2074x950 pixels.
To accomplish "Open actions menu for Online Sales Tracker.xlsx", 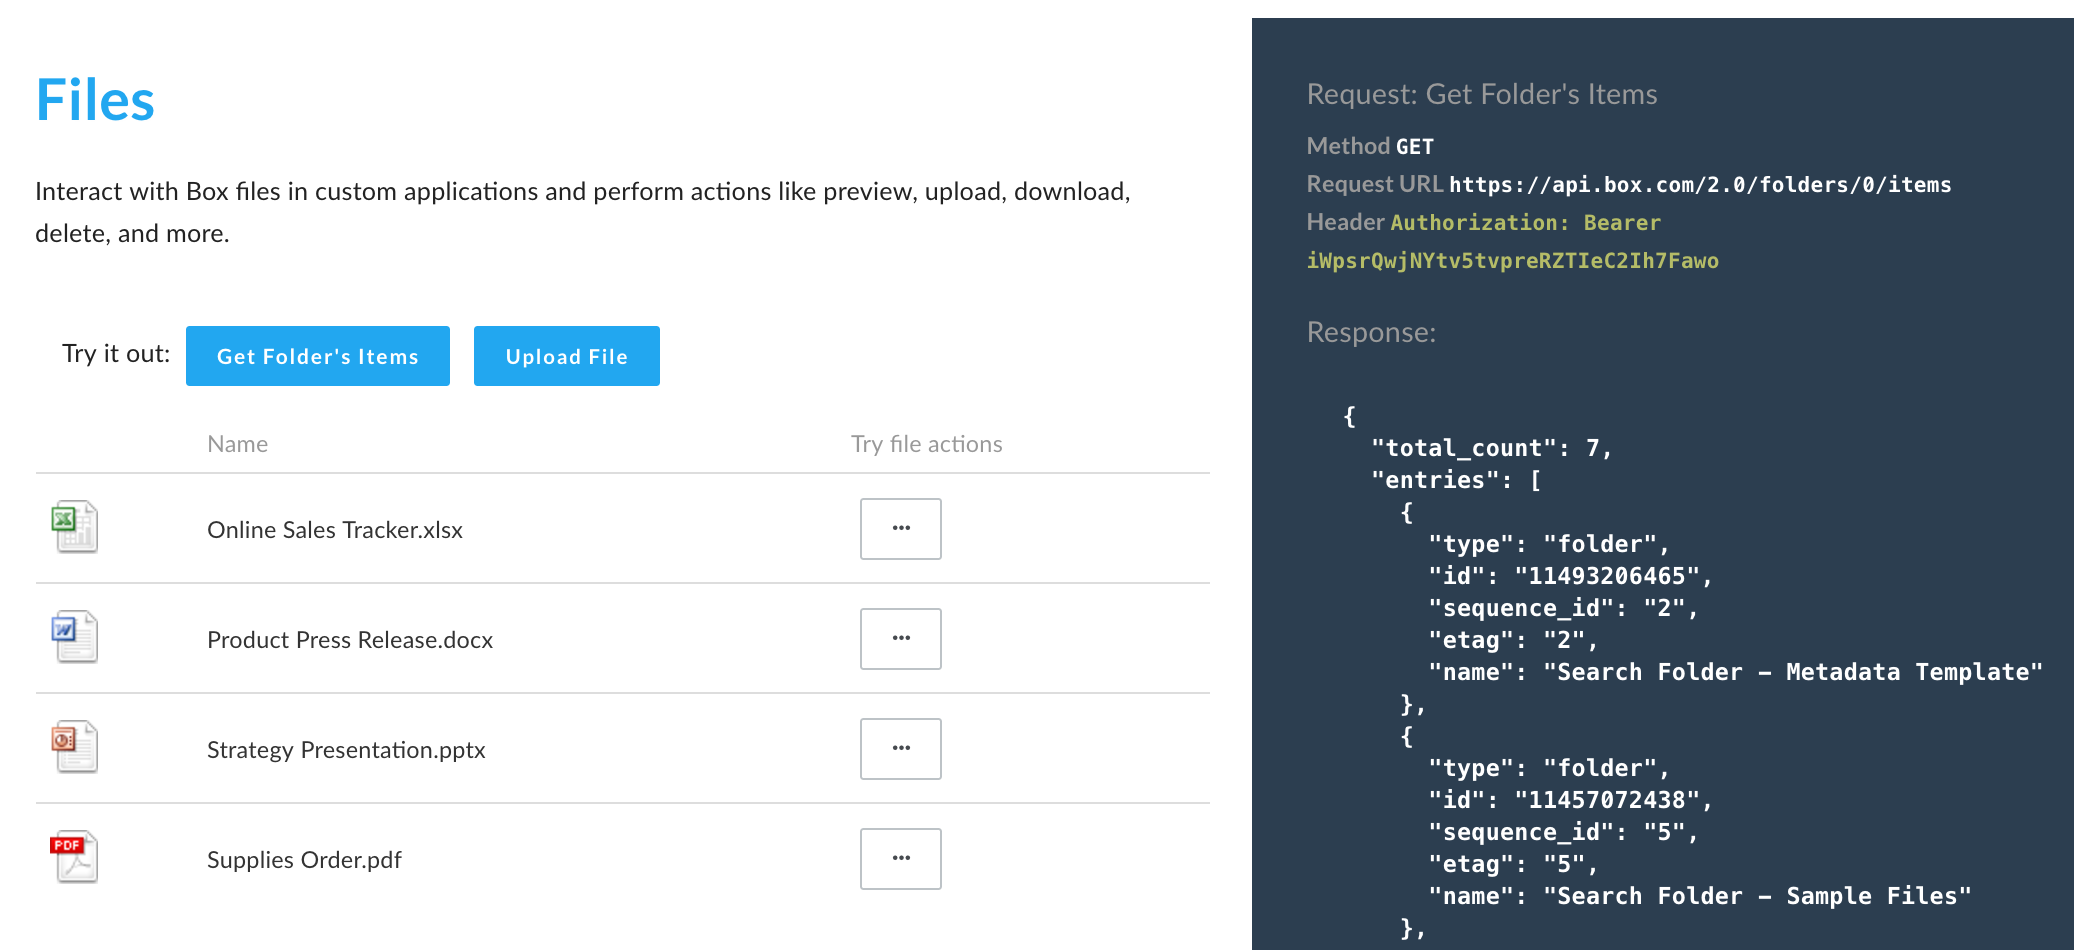I will [901, 529].
